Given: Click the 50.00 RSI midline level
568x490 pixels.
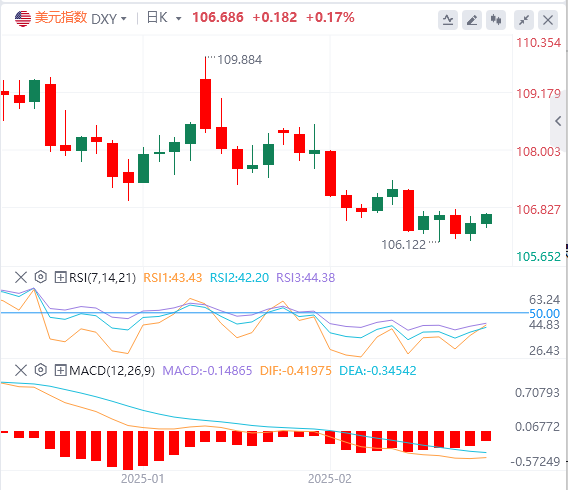Looking at the screenshot, I should pyautogui.click(x=544, y=313).
